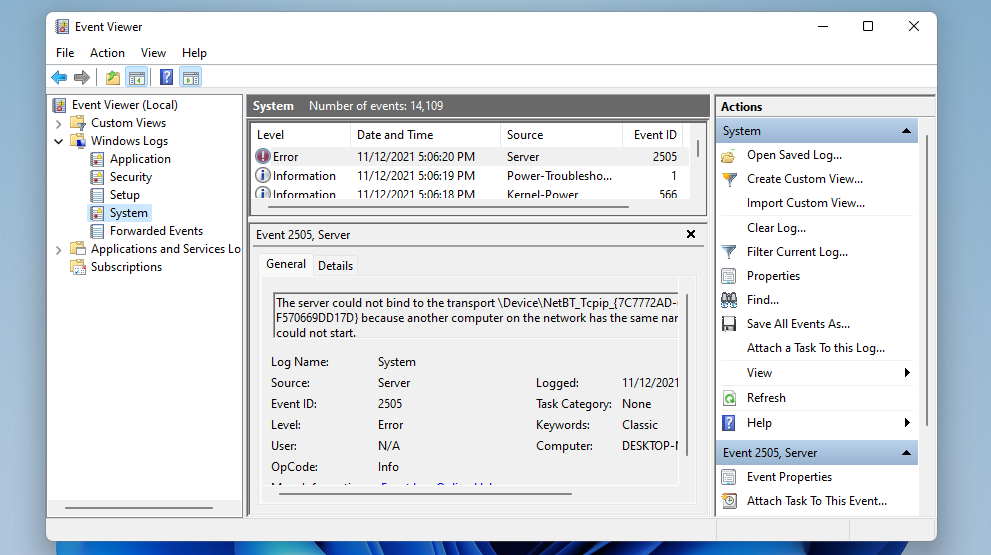Click the Setup log icon
Screen dimensions: 991x555
pyautogui.click(x=97, y=195)
